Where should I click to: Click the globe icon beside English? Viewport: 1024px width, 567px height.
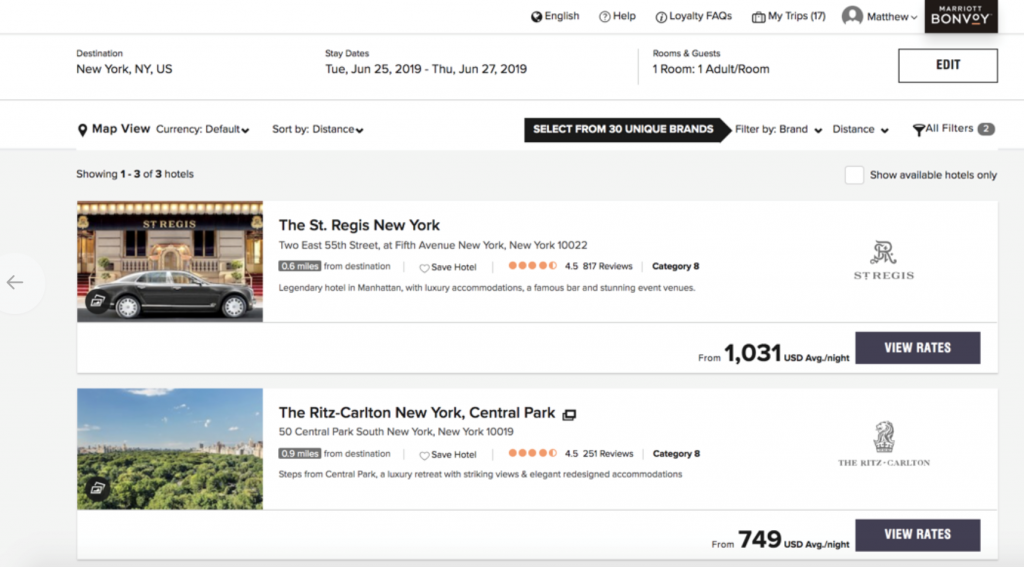[536, 17]
